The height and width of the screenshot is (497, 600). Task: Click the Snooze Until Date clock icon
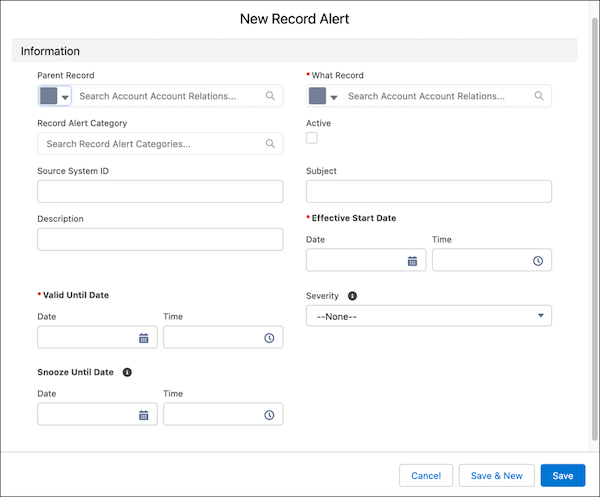point(269,415)
